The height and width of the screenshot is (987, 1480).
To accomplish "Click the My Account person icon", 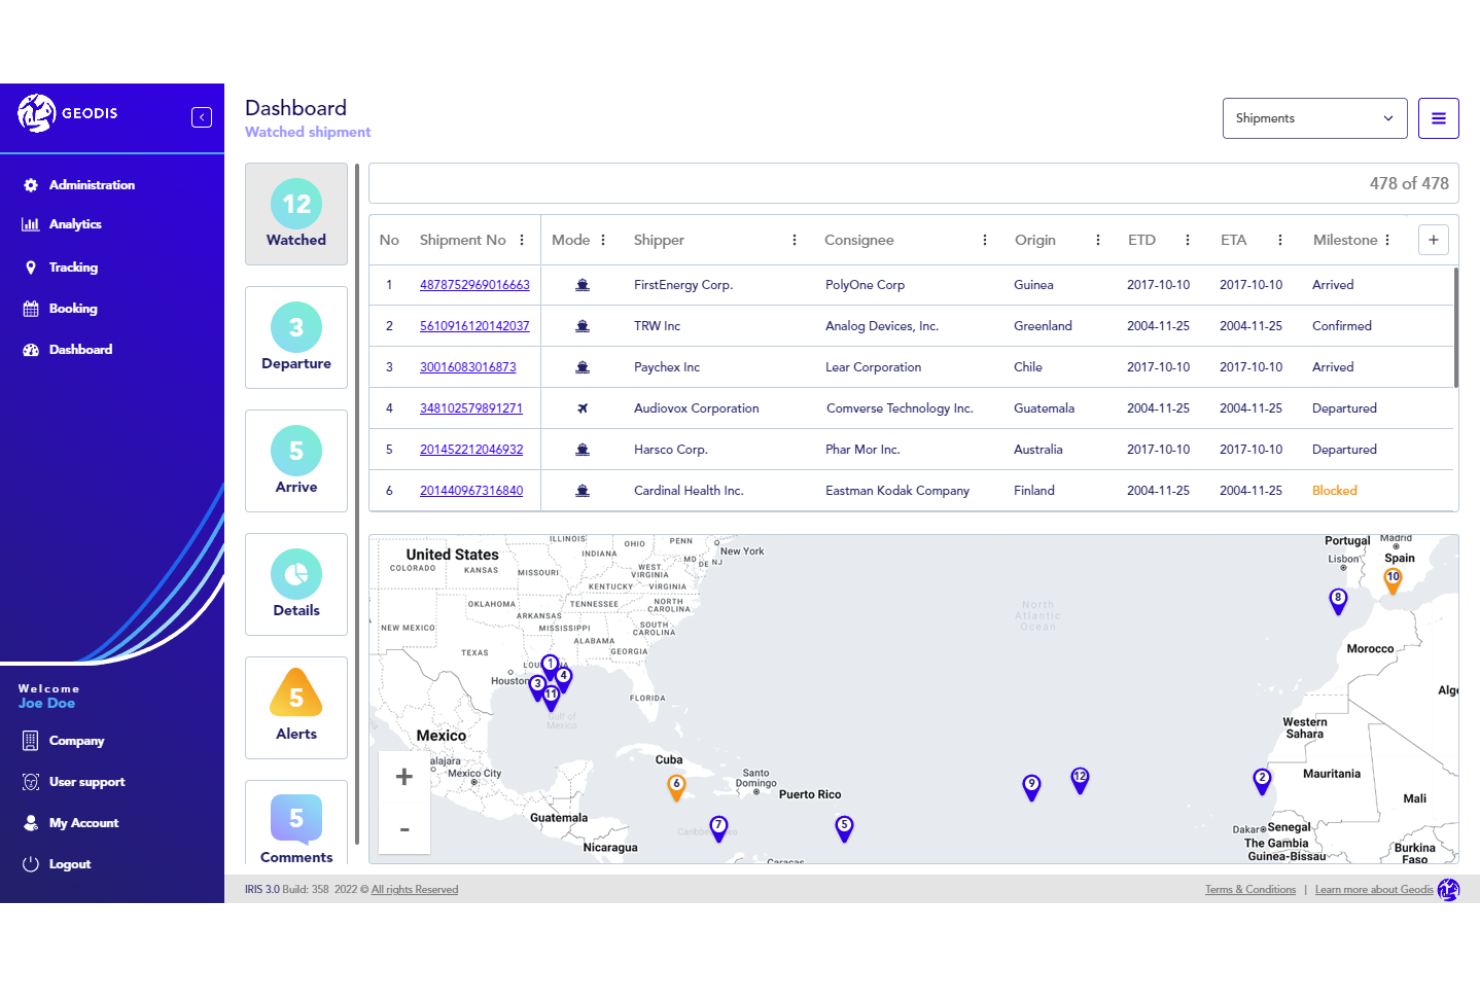I will (31, 823).
